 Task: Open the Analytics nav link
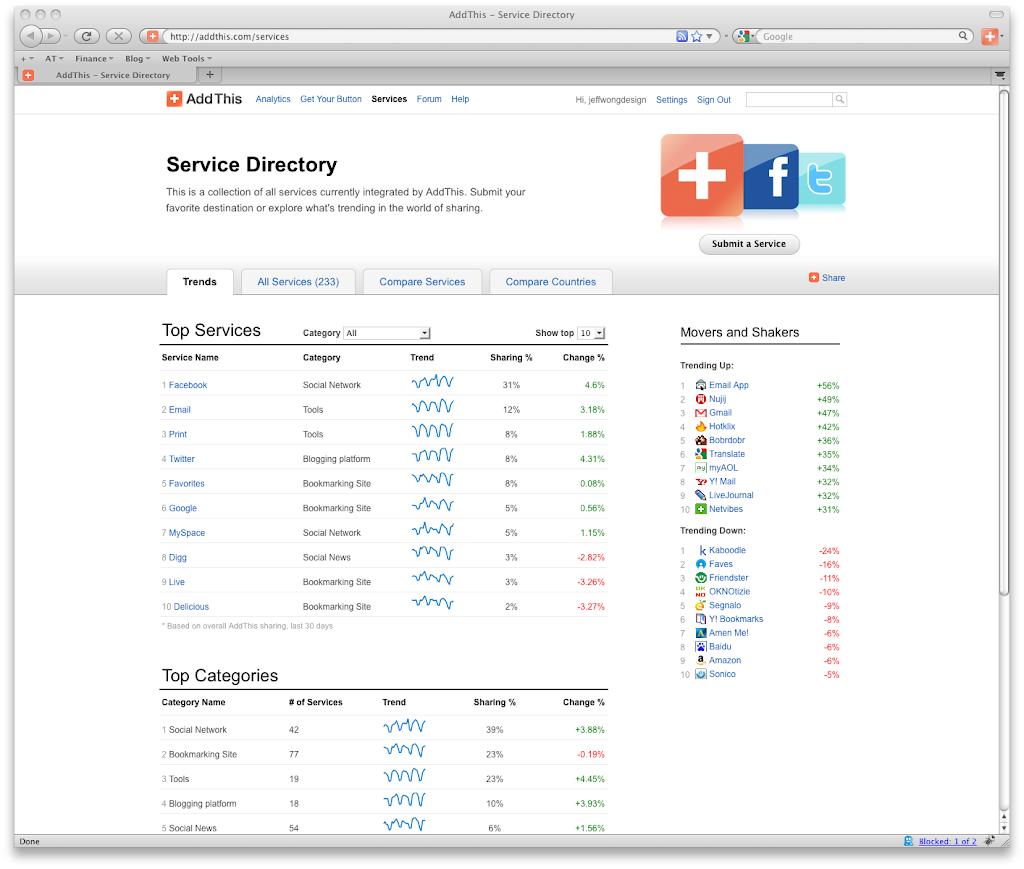[273, 99]
